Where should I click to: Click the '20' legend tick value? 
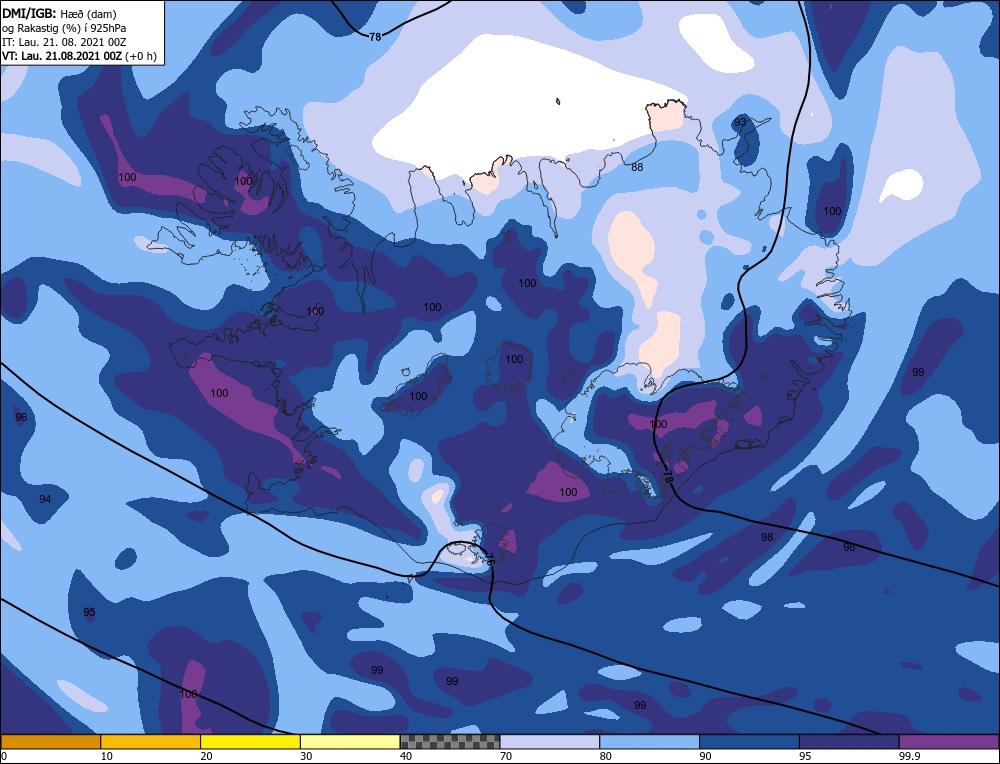point(207,756)
